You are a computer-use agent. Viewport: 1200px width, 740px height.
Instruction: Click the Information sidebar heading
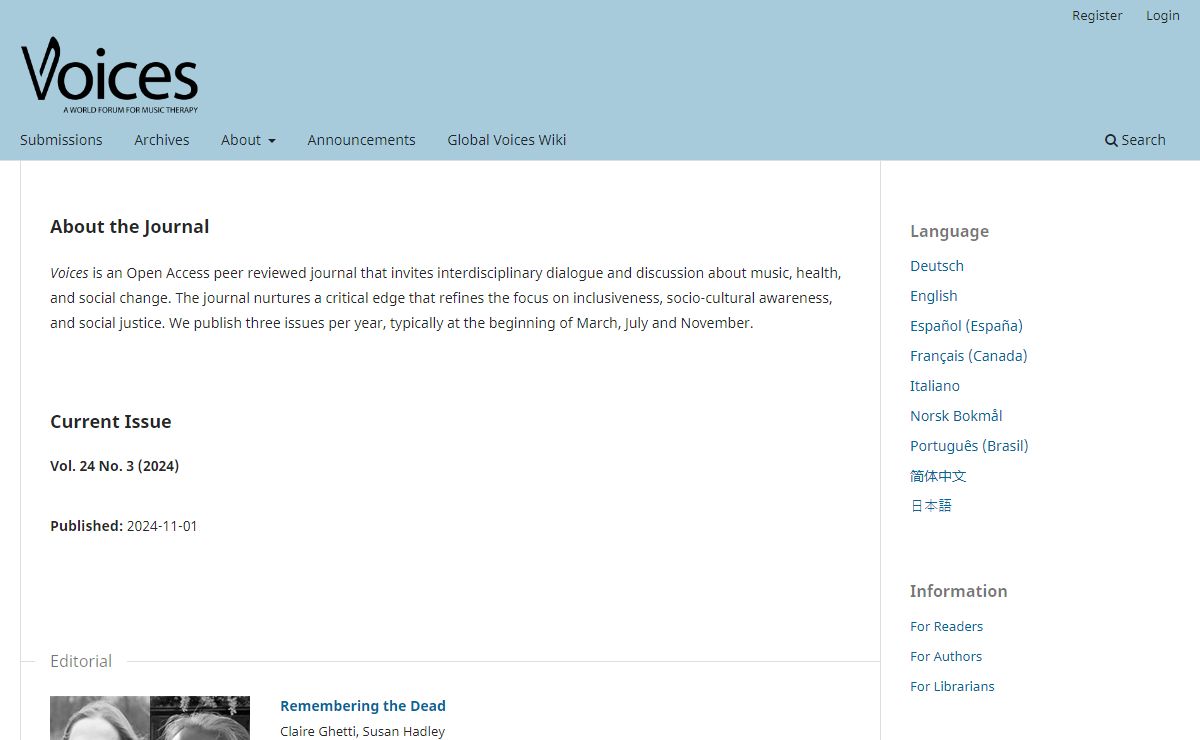pyautogui.click(x=958, y=591)
